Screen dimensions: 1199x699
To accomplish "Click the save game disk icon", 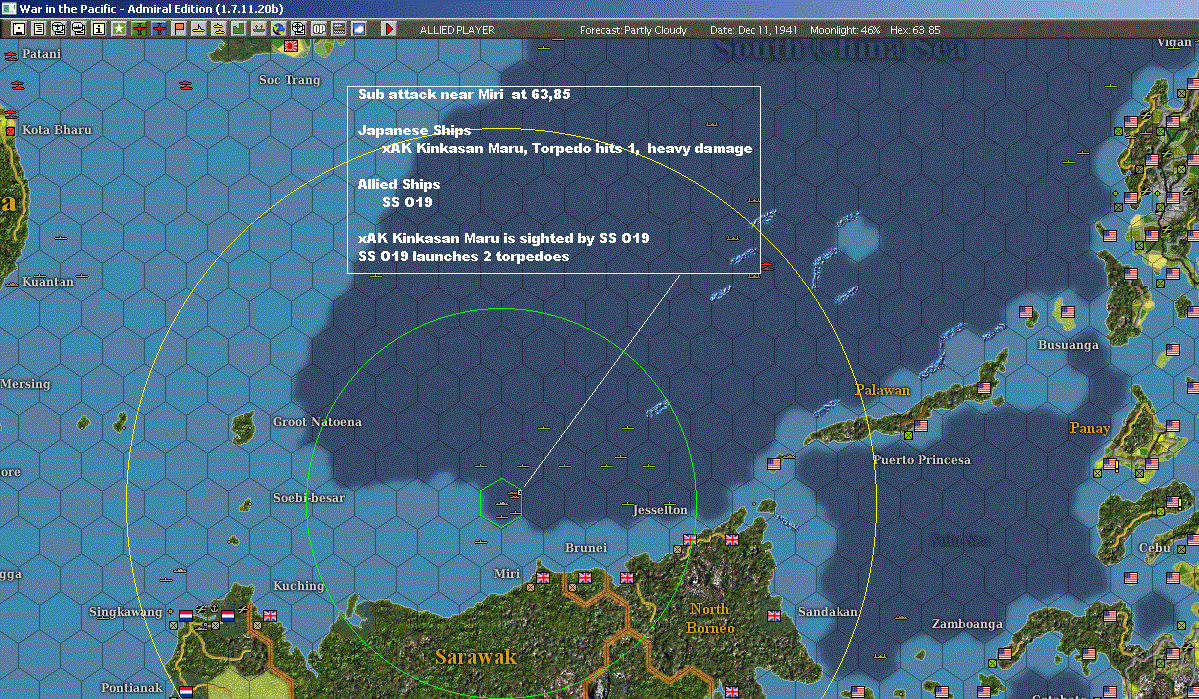I will (19, 29).
